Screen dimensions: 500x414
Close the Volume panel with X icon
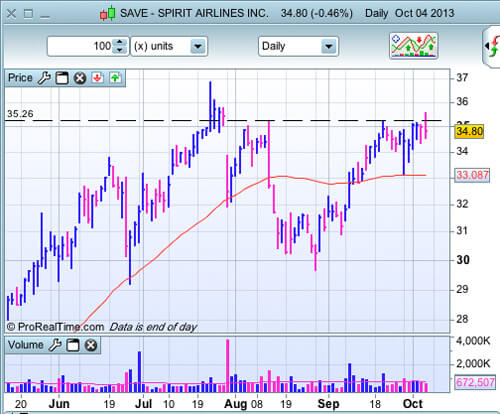point(91,345)
